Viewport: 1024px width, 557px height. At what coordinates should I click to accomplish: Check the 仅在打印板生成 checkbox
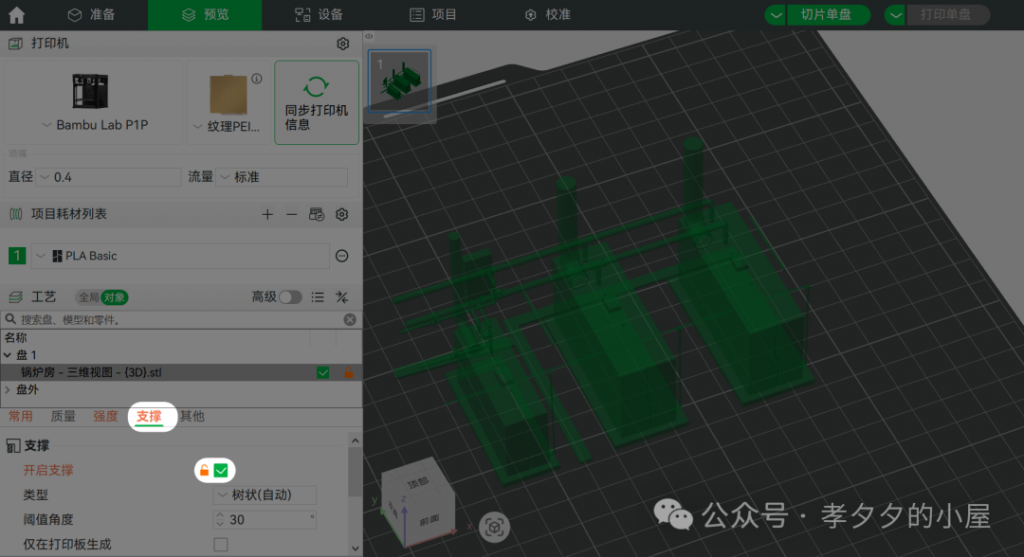(221, 544)
